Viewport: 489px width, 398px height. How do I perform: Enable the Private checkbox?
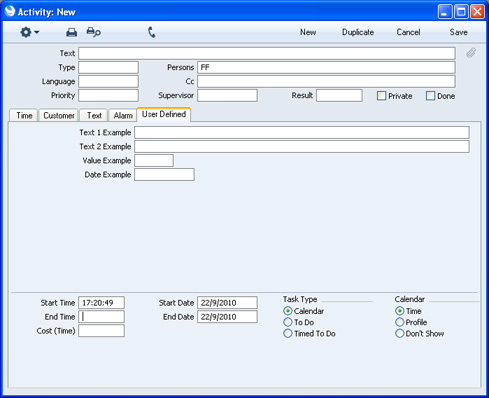coord(381,96)
